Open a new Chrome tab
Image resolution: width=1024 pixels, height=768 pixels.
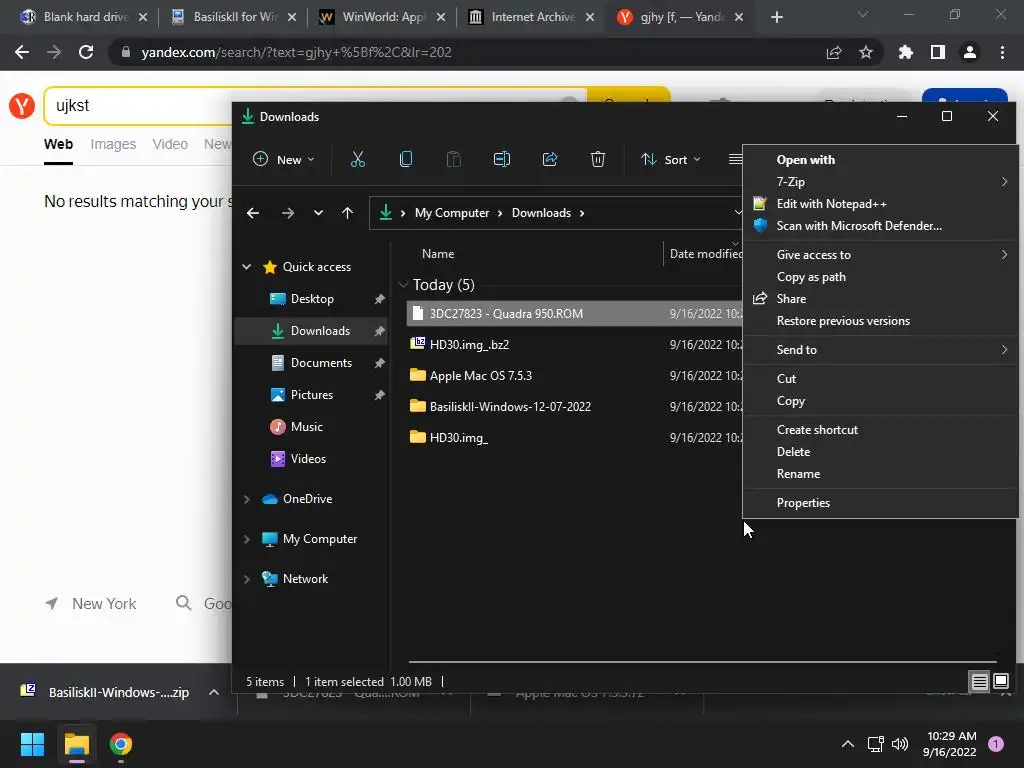click(x=776, y=17)
